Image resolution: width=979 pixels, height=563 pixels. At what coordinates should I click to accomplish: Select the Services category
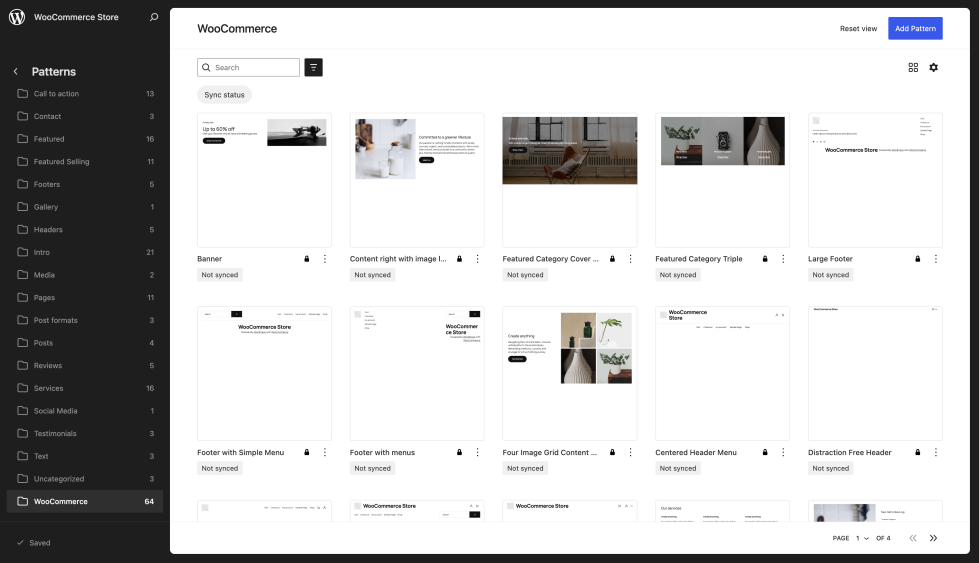coord(85,388)
